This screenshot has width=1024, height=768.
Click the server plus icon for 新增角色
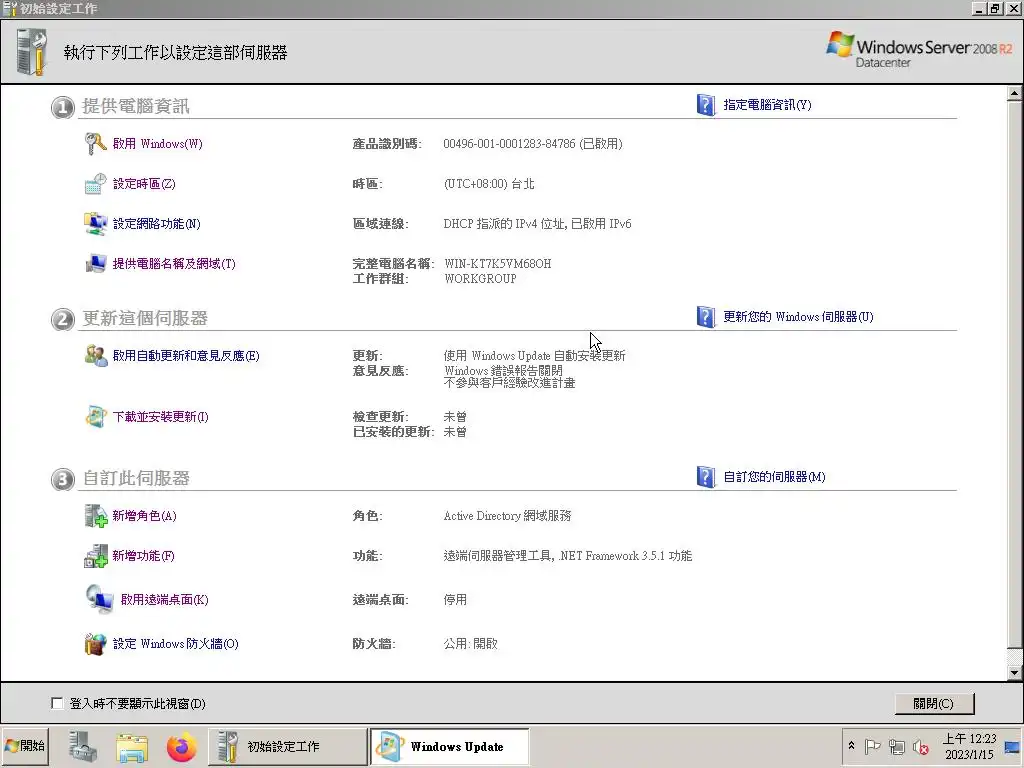coord(95,516)
